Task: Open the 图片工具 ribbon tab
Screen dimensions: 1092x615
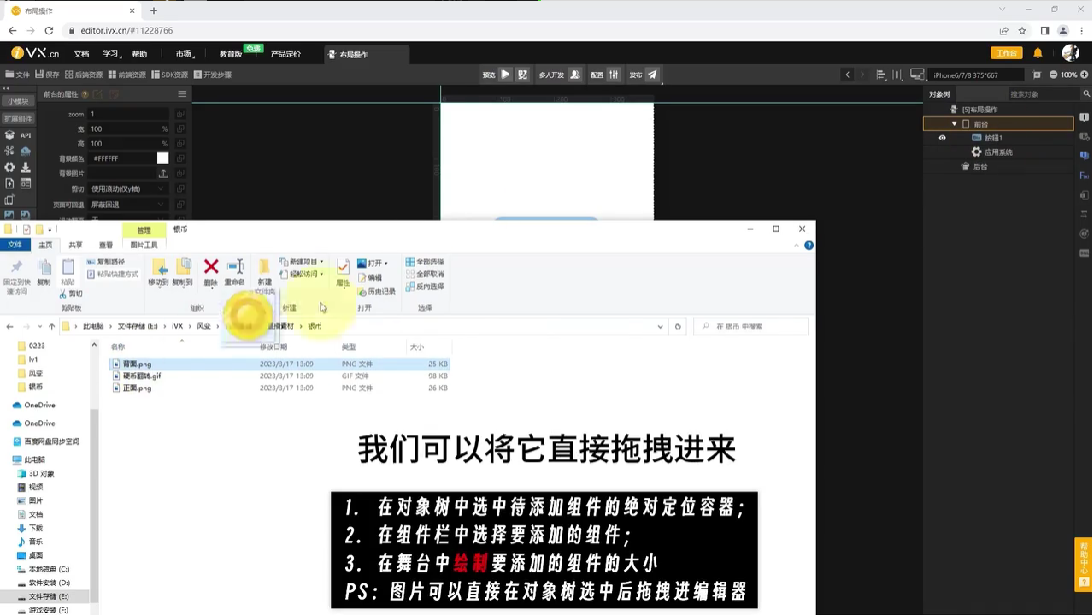Action: pos(144,245)
